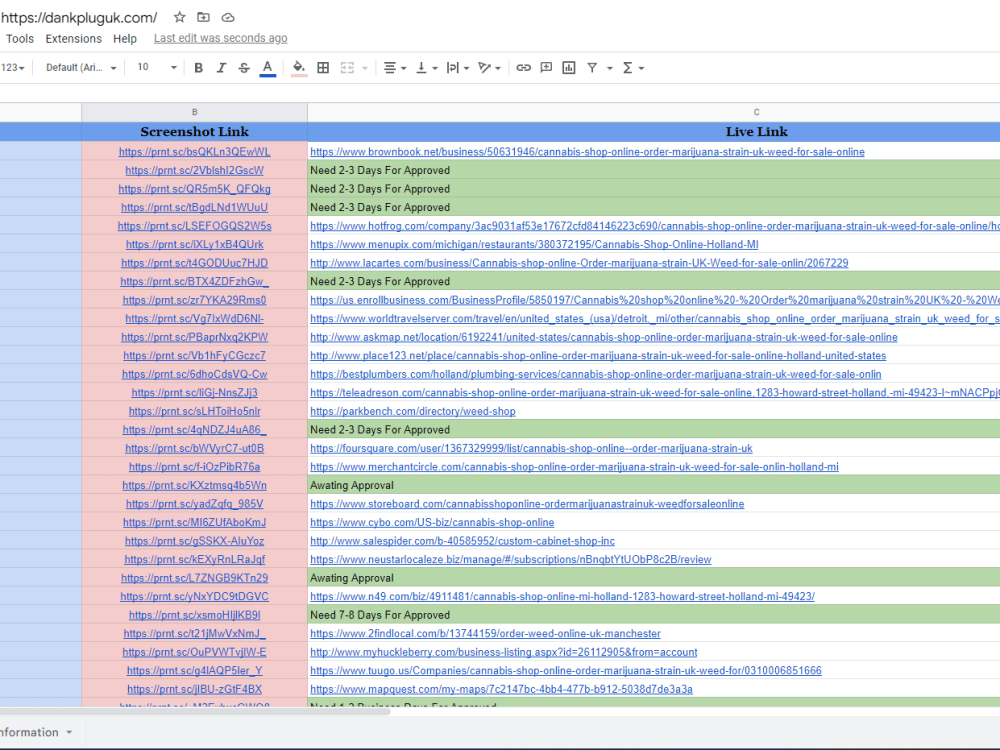Open the borders tool
This screenshot has height=750, width=1000.
click(323, 68)
